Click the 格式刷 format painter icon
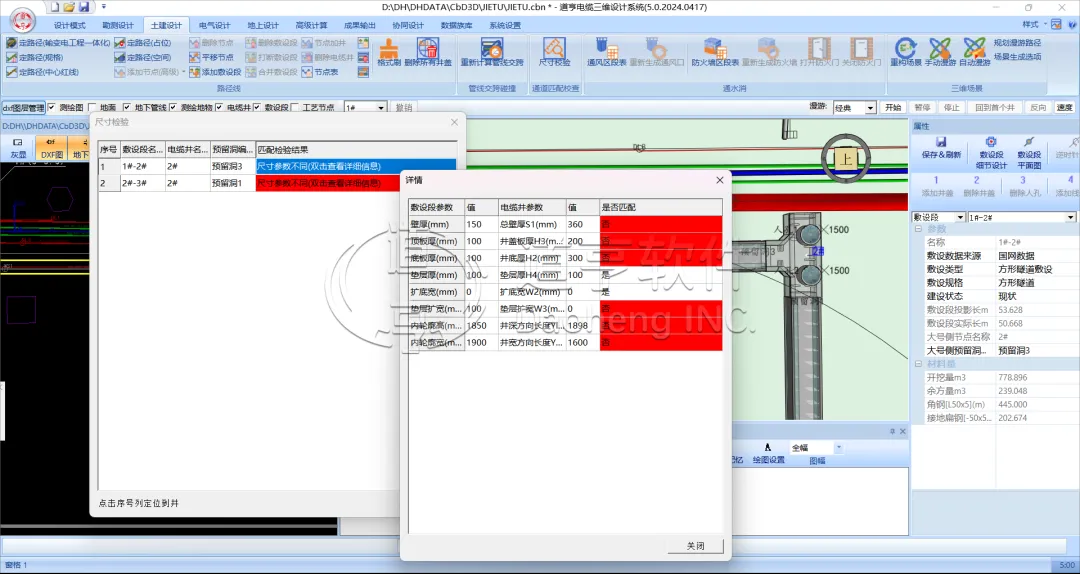Screen dimensions: 1080x574 click(390, 51)
